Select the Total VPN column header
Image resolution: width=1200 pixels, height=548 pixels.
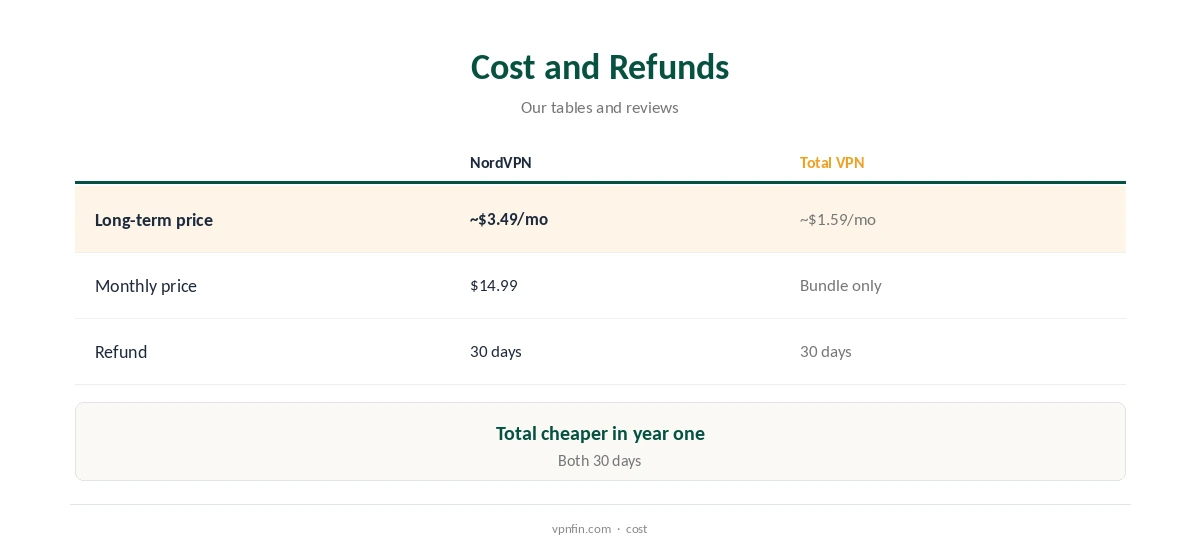[832, 162]
